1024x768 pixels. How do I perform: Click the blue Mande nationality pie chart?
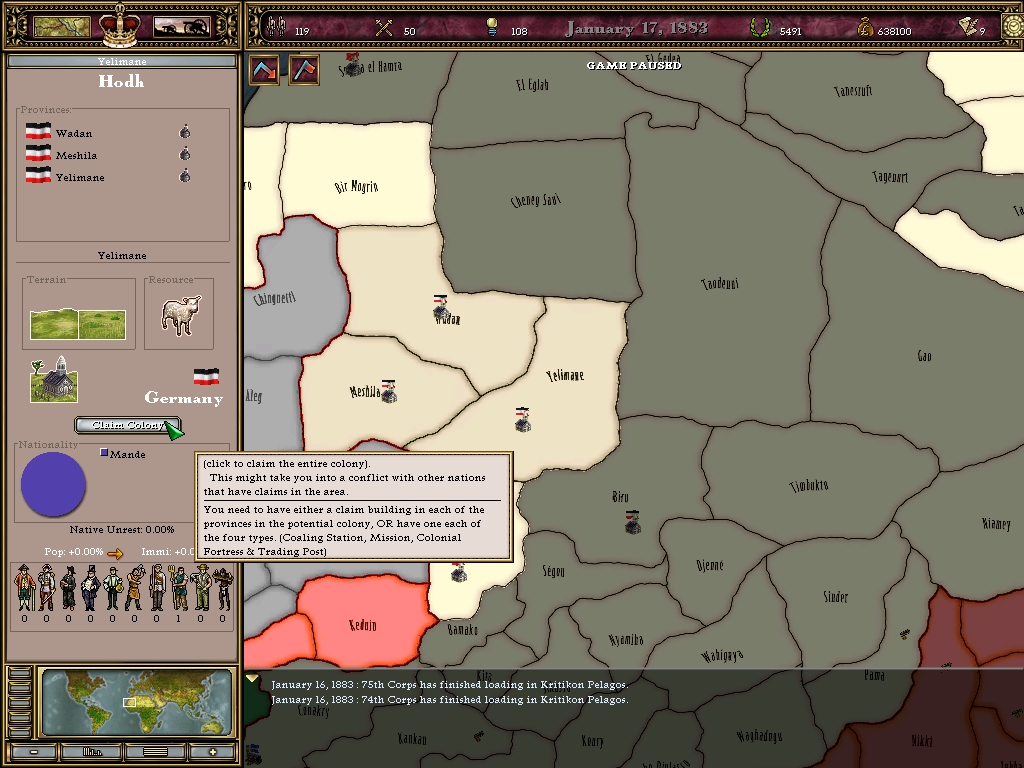coord(54,484)
